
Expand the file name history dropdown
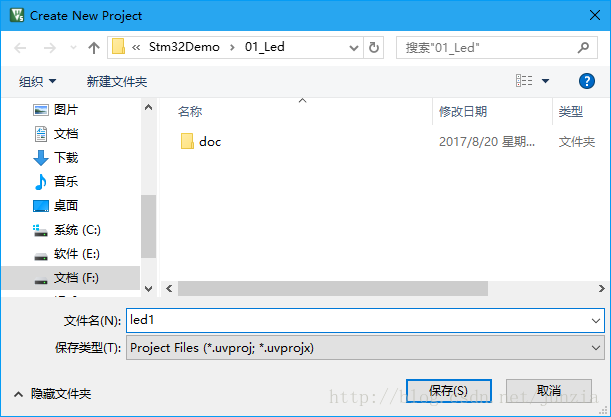[x=595, y=321]
